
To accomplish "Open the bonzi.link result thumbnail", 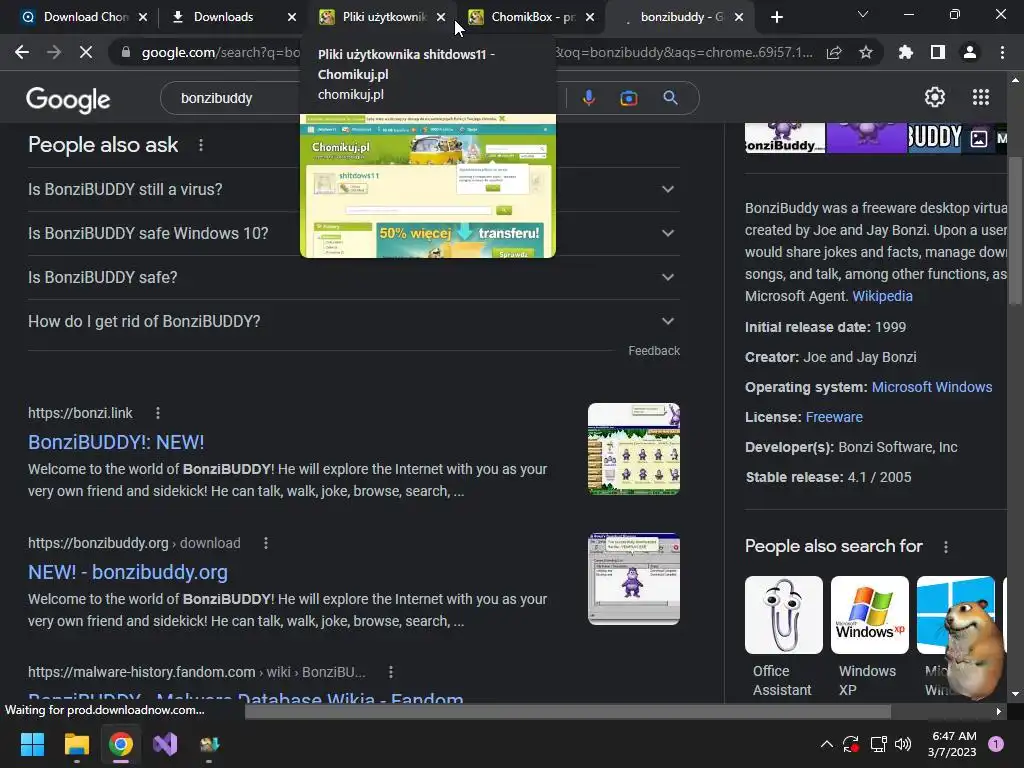I will pyautogui.click(x=633, y=449).
